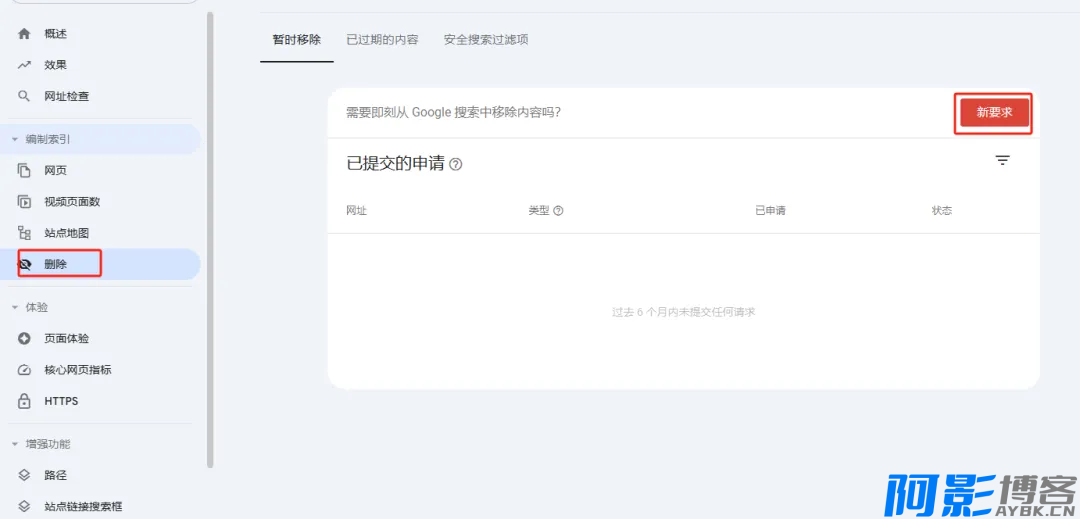Open 视频页面数 video icon
Viewport: 1080px width, 519px height.
pos(25,202)
